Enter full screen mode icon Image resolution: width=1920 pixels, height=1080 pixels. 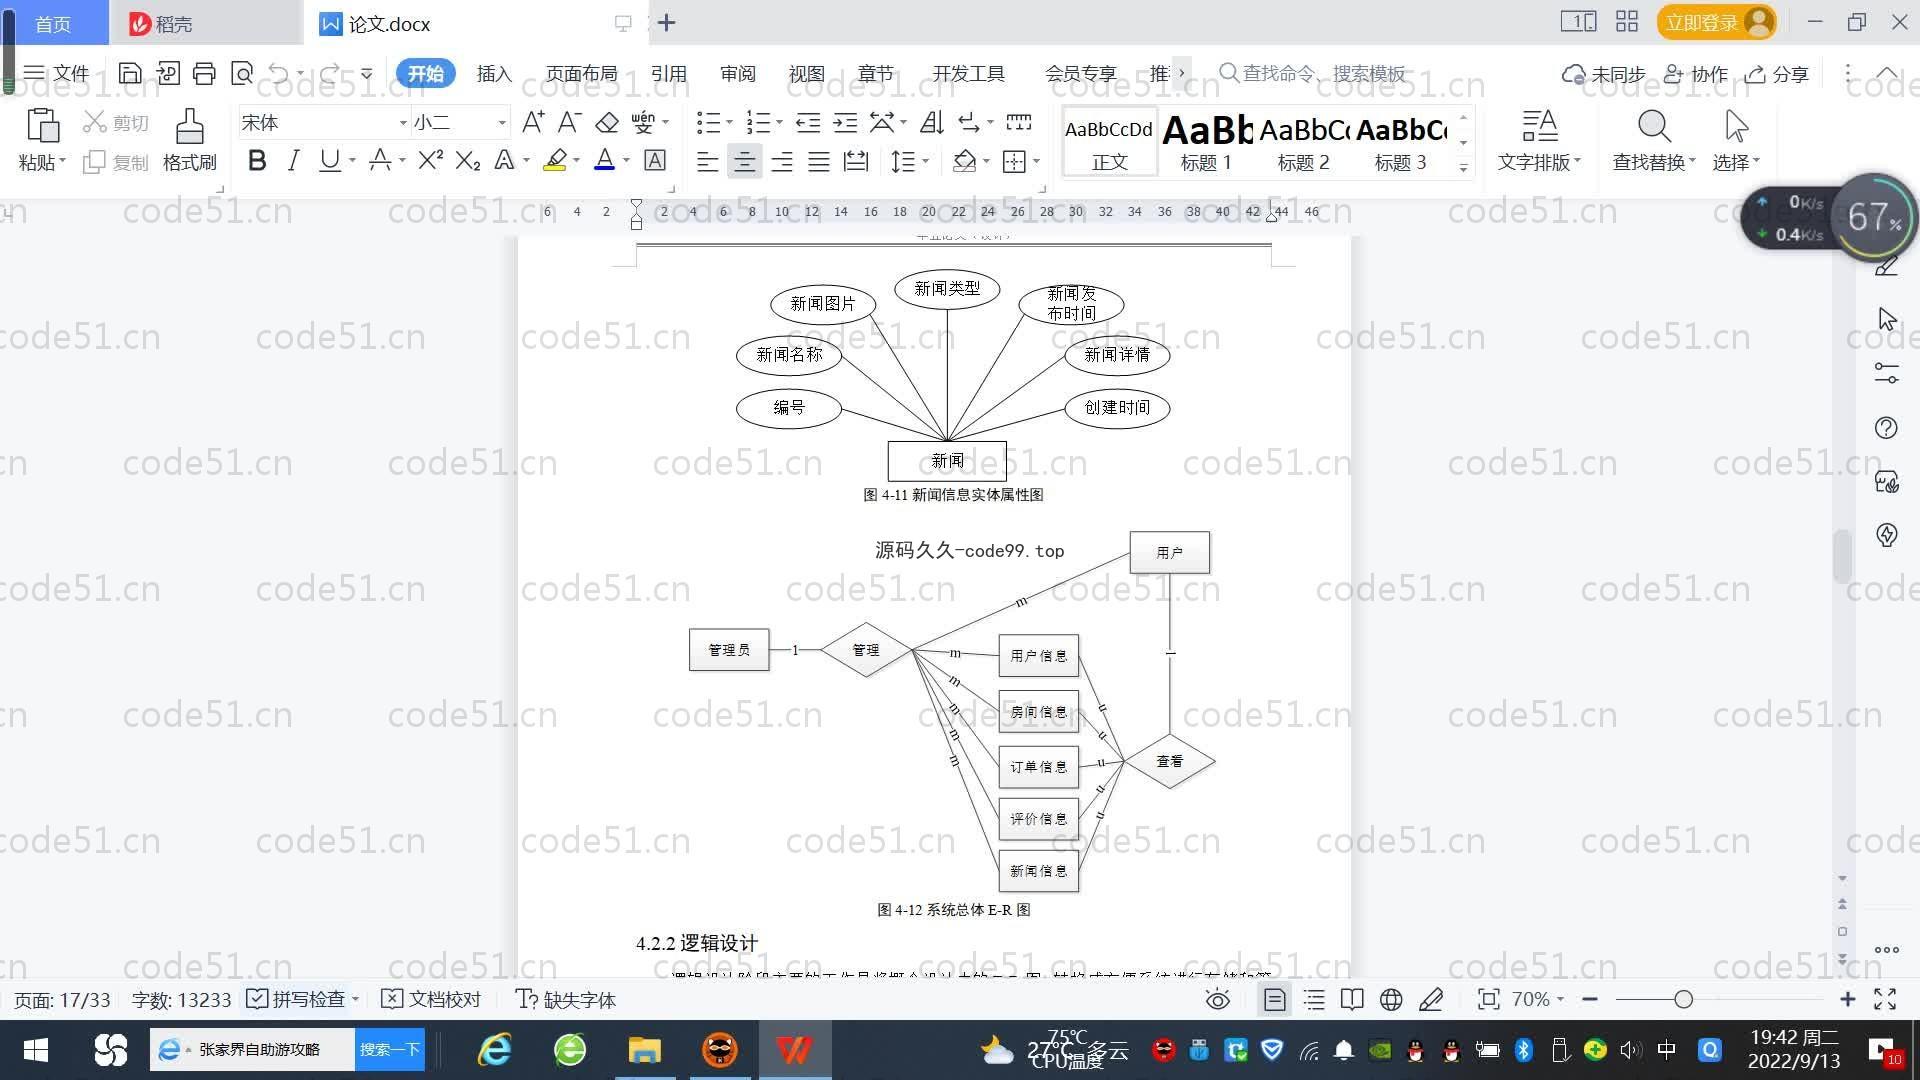[x=1885, y=999]
